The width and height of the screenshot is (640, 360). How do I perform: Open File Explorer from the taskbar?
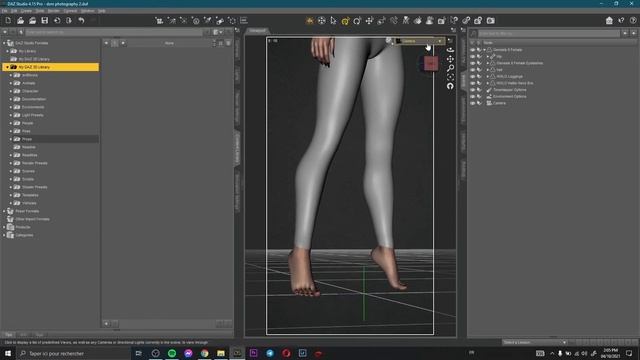click(221, 353)
